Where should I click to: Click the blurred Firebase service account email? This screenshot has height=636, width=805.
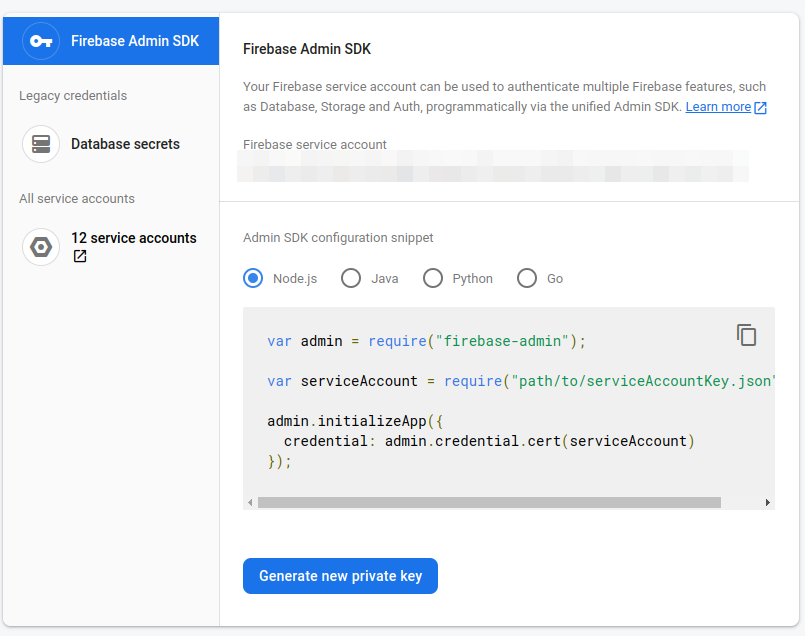coord(492,166)
